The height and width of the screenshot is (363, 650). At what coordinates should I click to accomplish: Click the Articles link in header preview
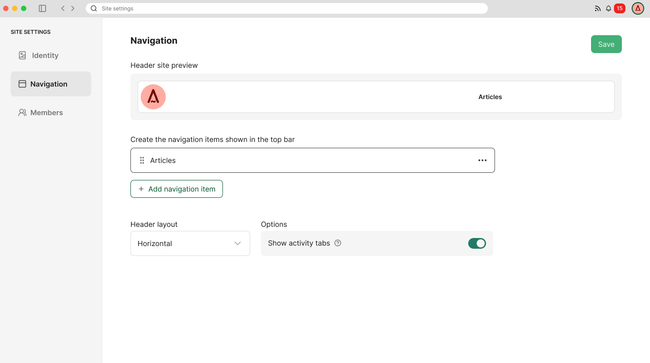point(490,97)
